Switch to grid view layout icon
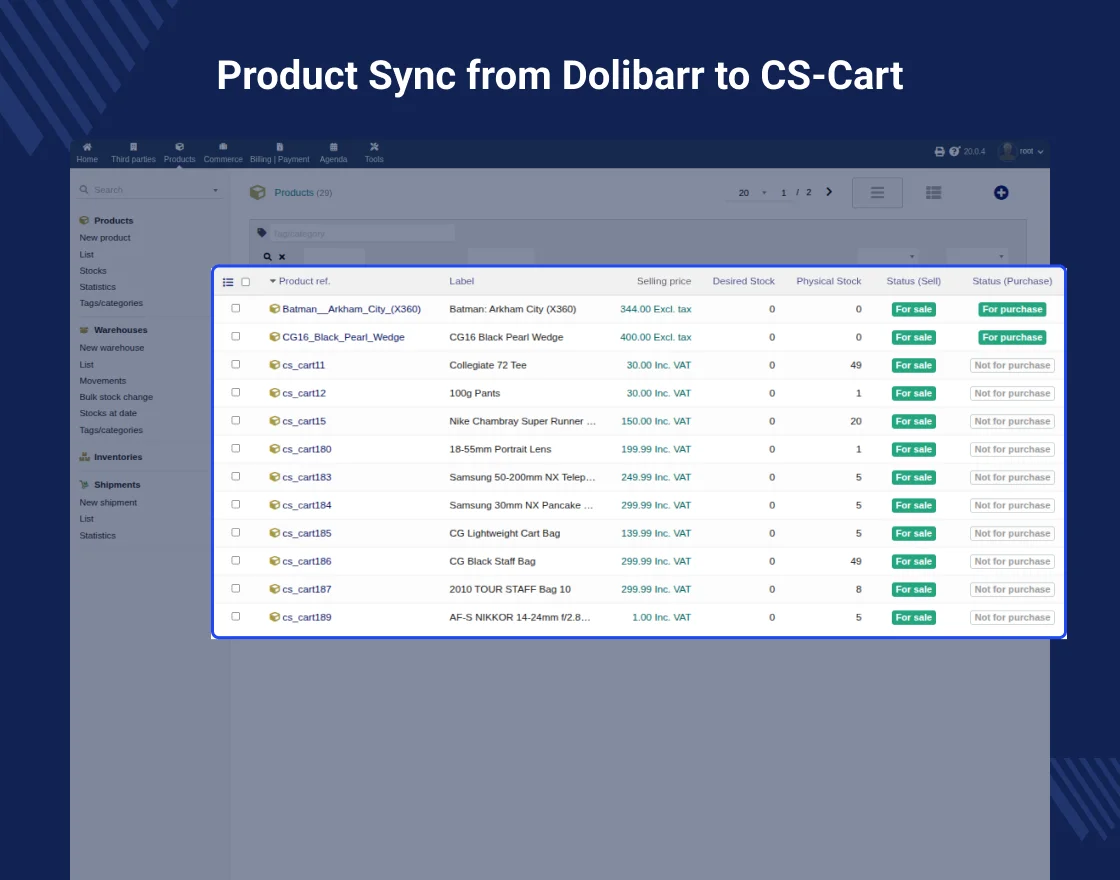Image resolution: width=1120 pixels, height=880 pixels. (x=933, y=193)
